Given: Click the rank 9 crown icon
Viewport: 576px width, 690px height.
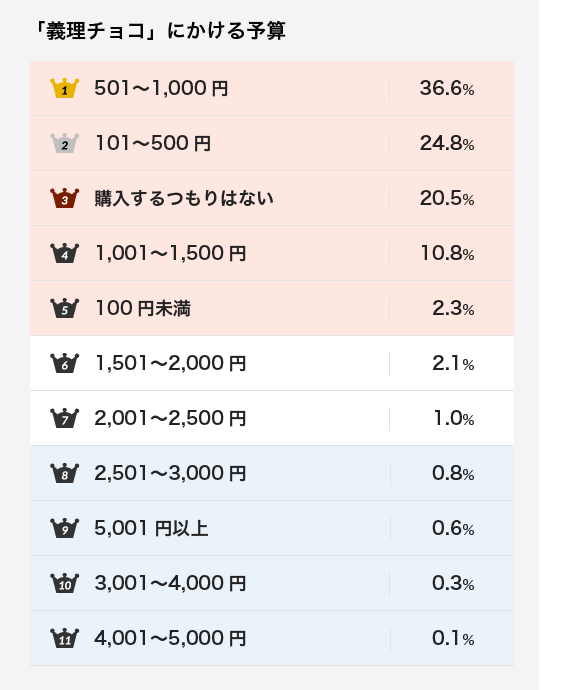Looking at the screenshot, I should (65, 528).
